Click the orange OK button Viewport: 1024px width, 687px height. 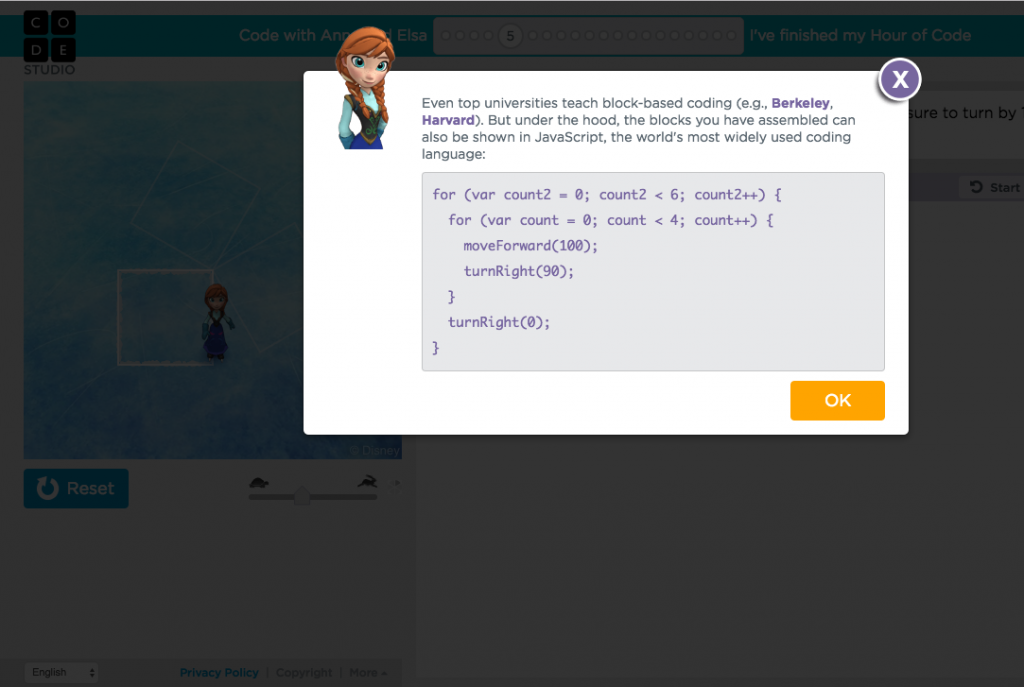(837, 400)
